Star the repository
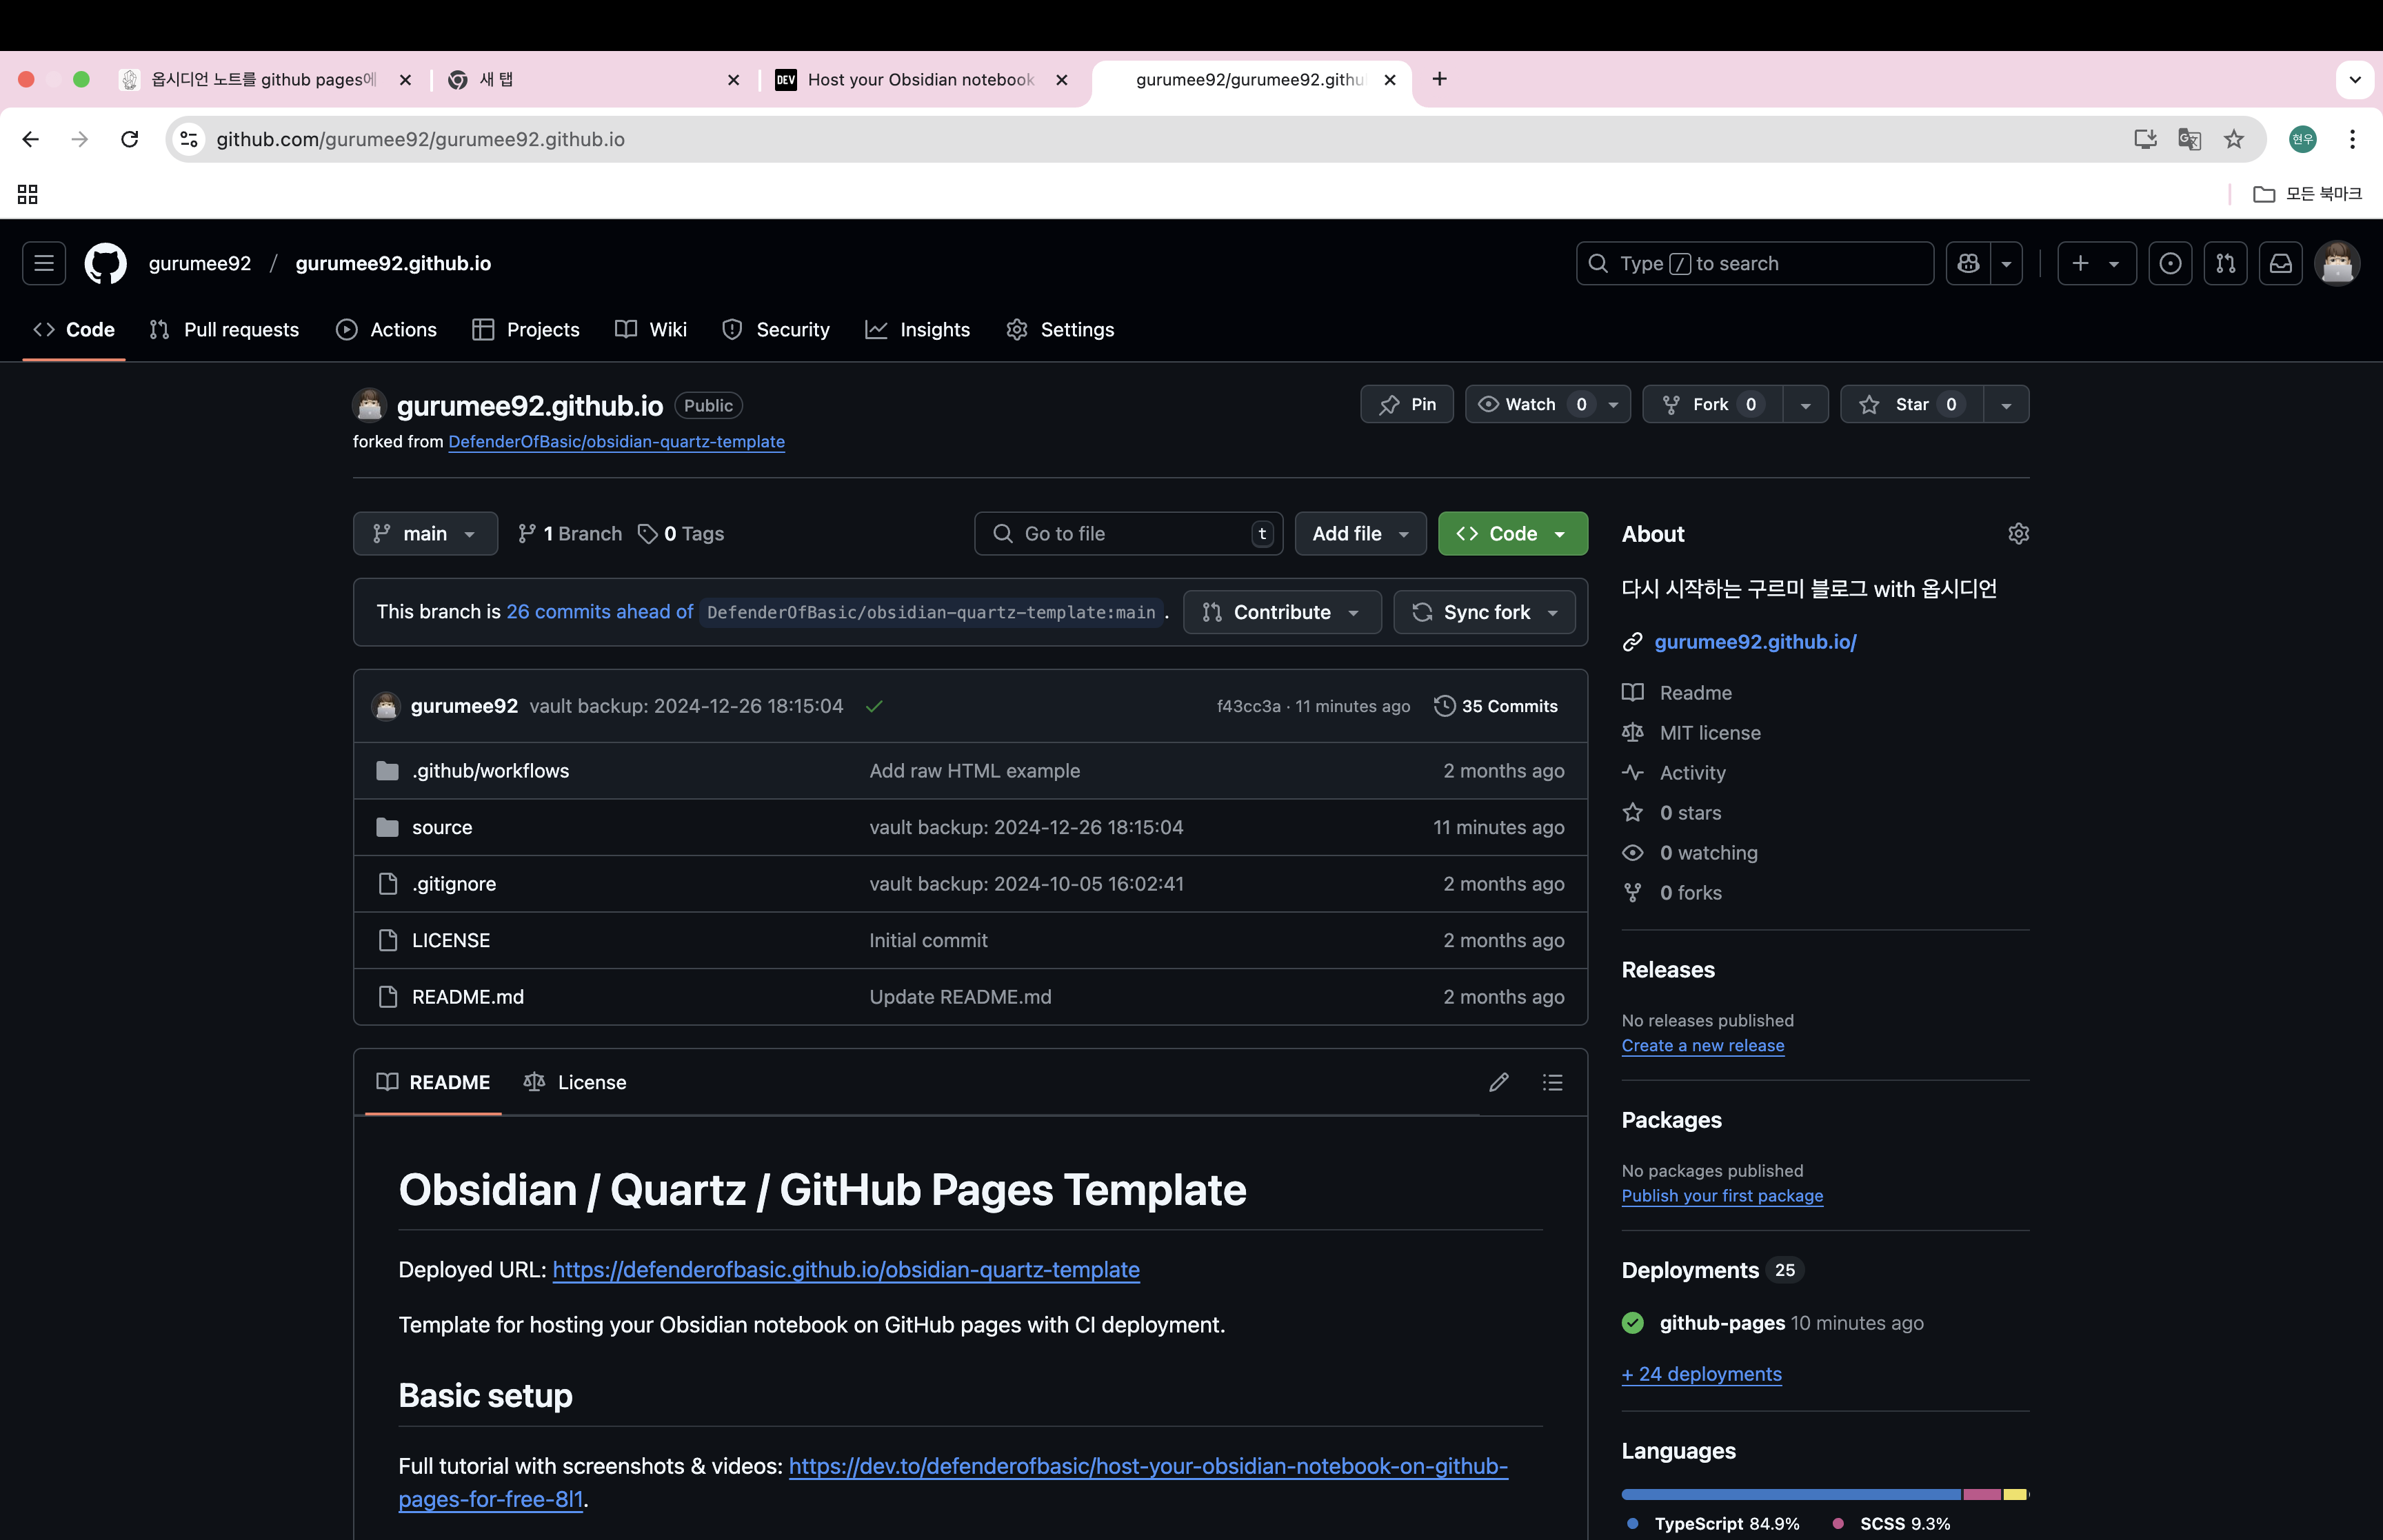The image size is (2383, 1540). pyautogui.click(x=1912, y=404)
